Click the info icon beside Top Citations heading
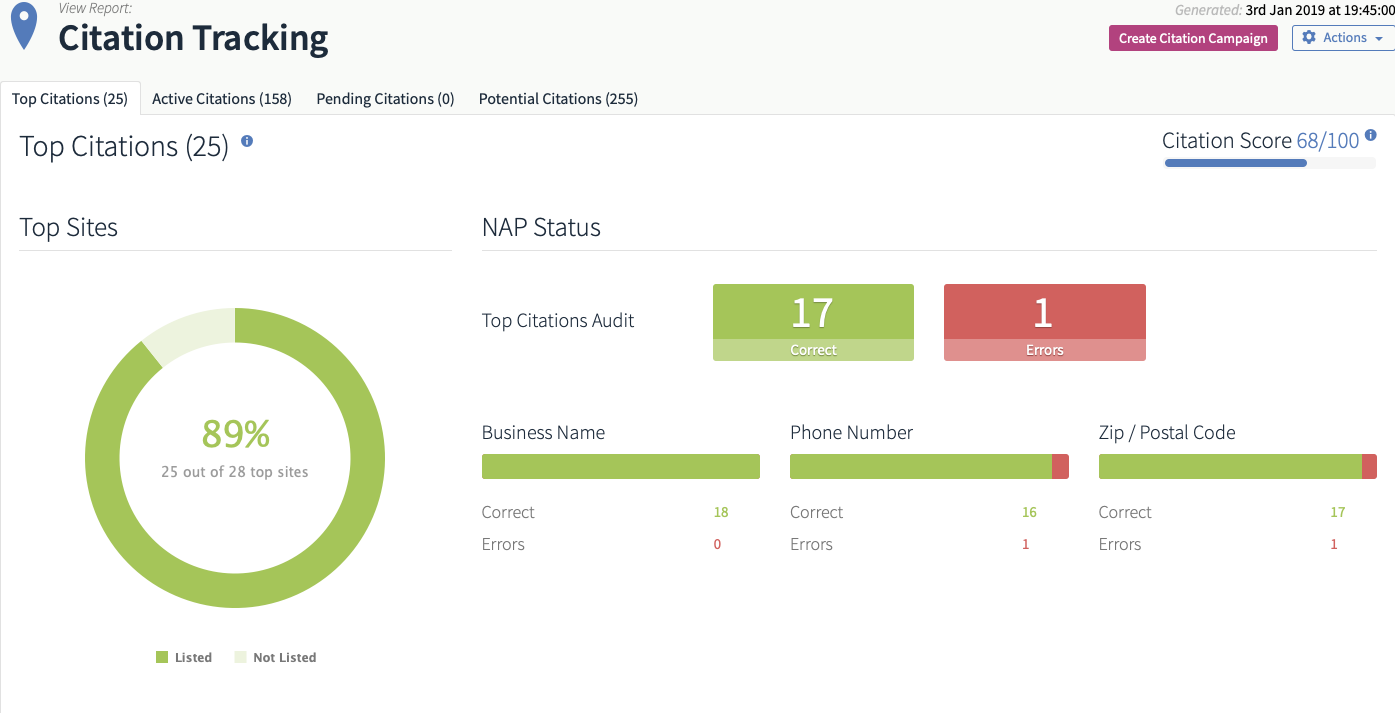 247,142
